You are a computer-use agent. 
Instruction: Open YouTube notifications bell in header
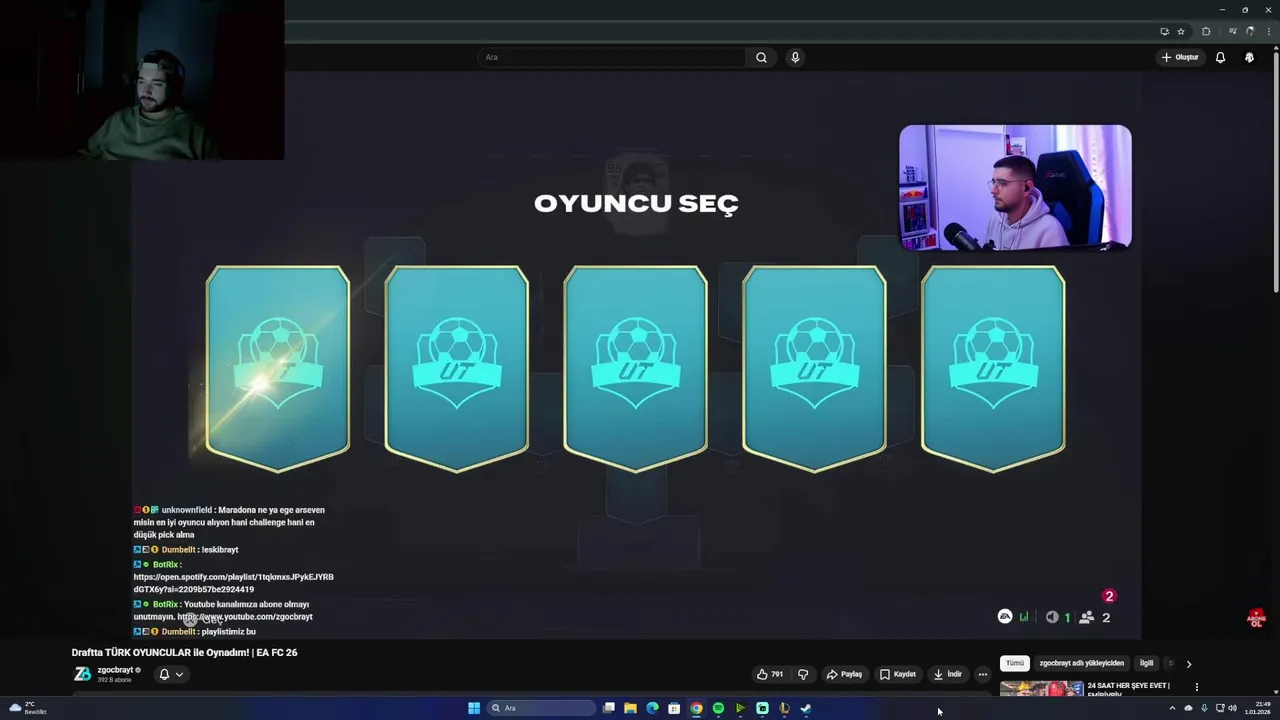[x=1220, y=57]
